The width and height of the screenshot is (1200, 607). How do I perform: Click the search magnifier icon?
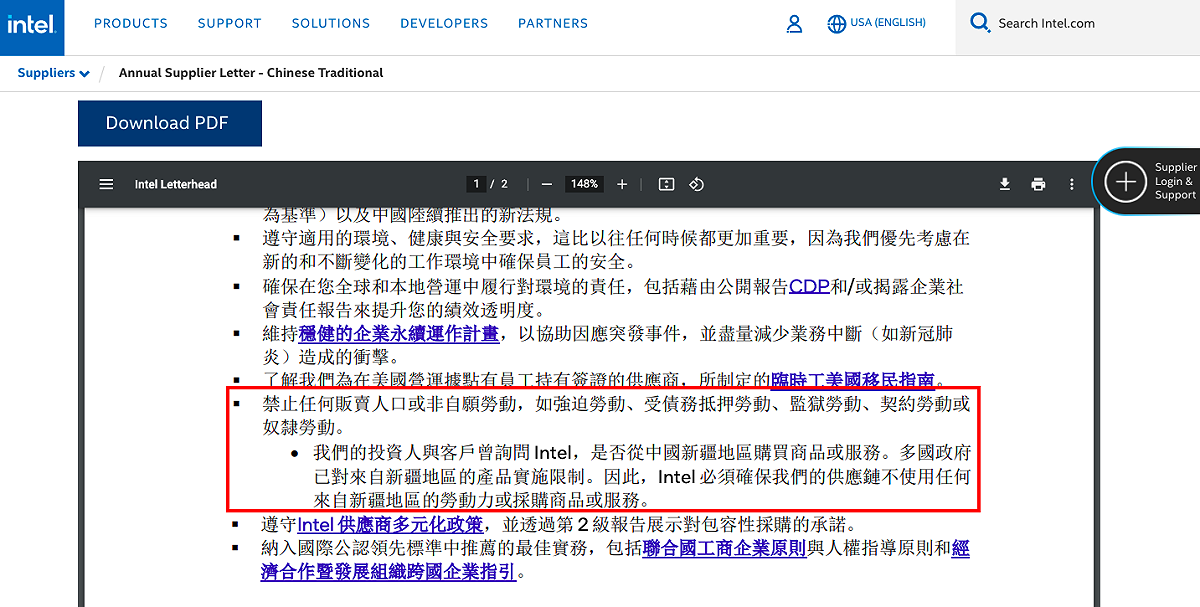point(980,23)
